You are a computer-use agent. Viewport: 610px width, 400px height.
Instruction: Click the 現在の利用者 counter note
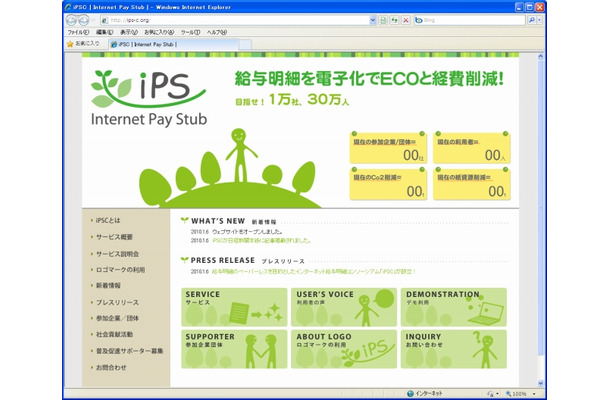[472, 148]
